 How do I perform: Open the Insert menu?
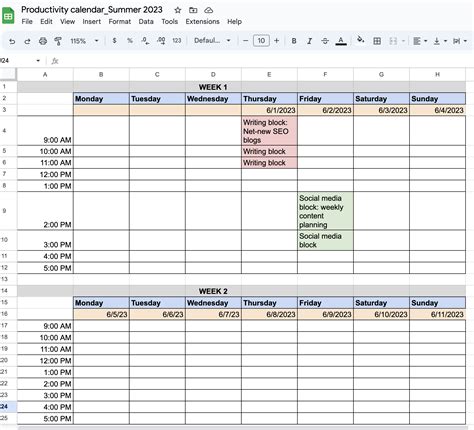click(x=92, y=22)
